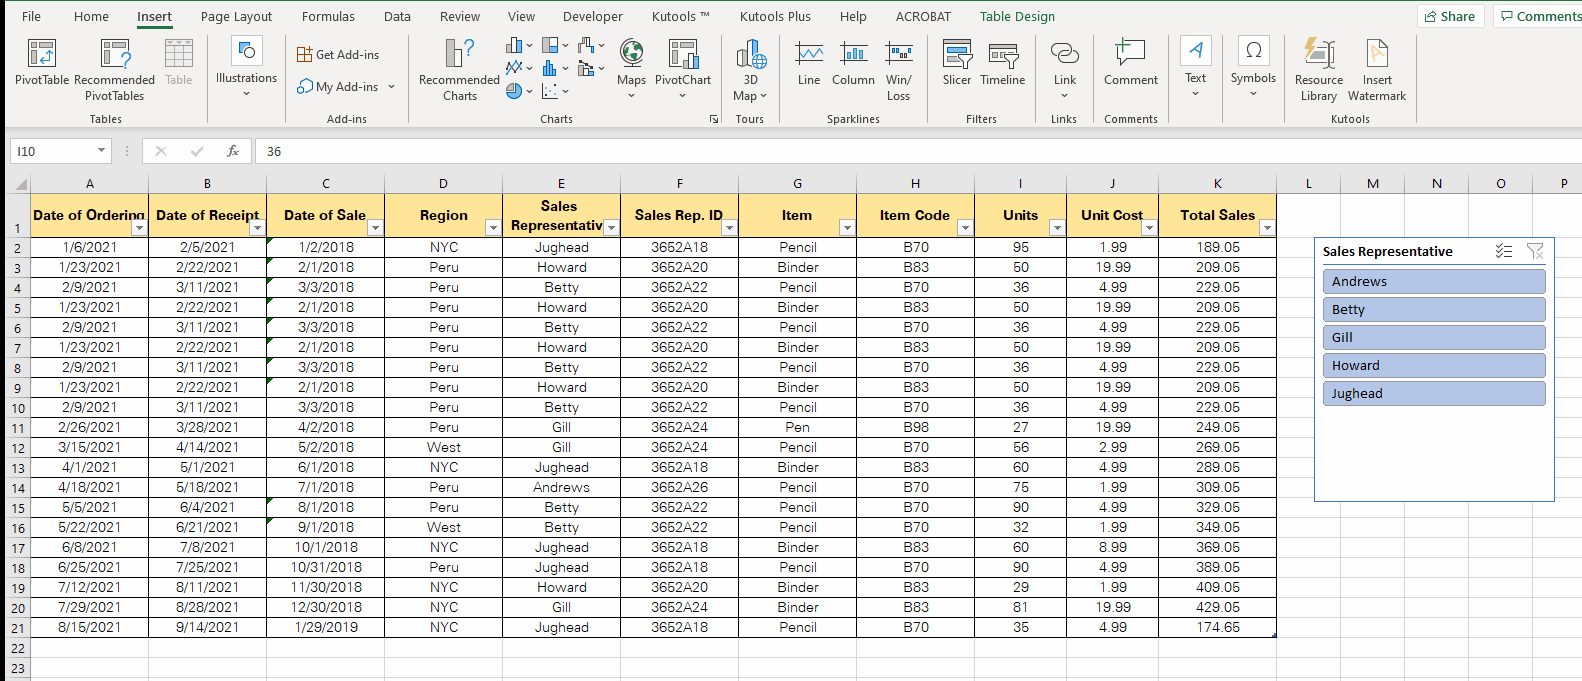Open Kutools Resource Library
1582x681 pixels.
click(x=1319, y=70)
